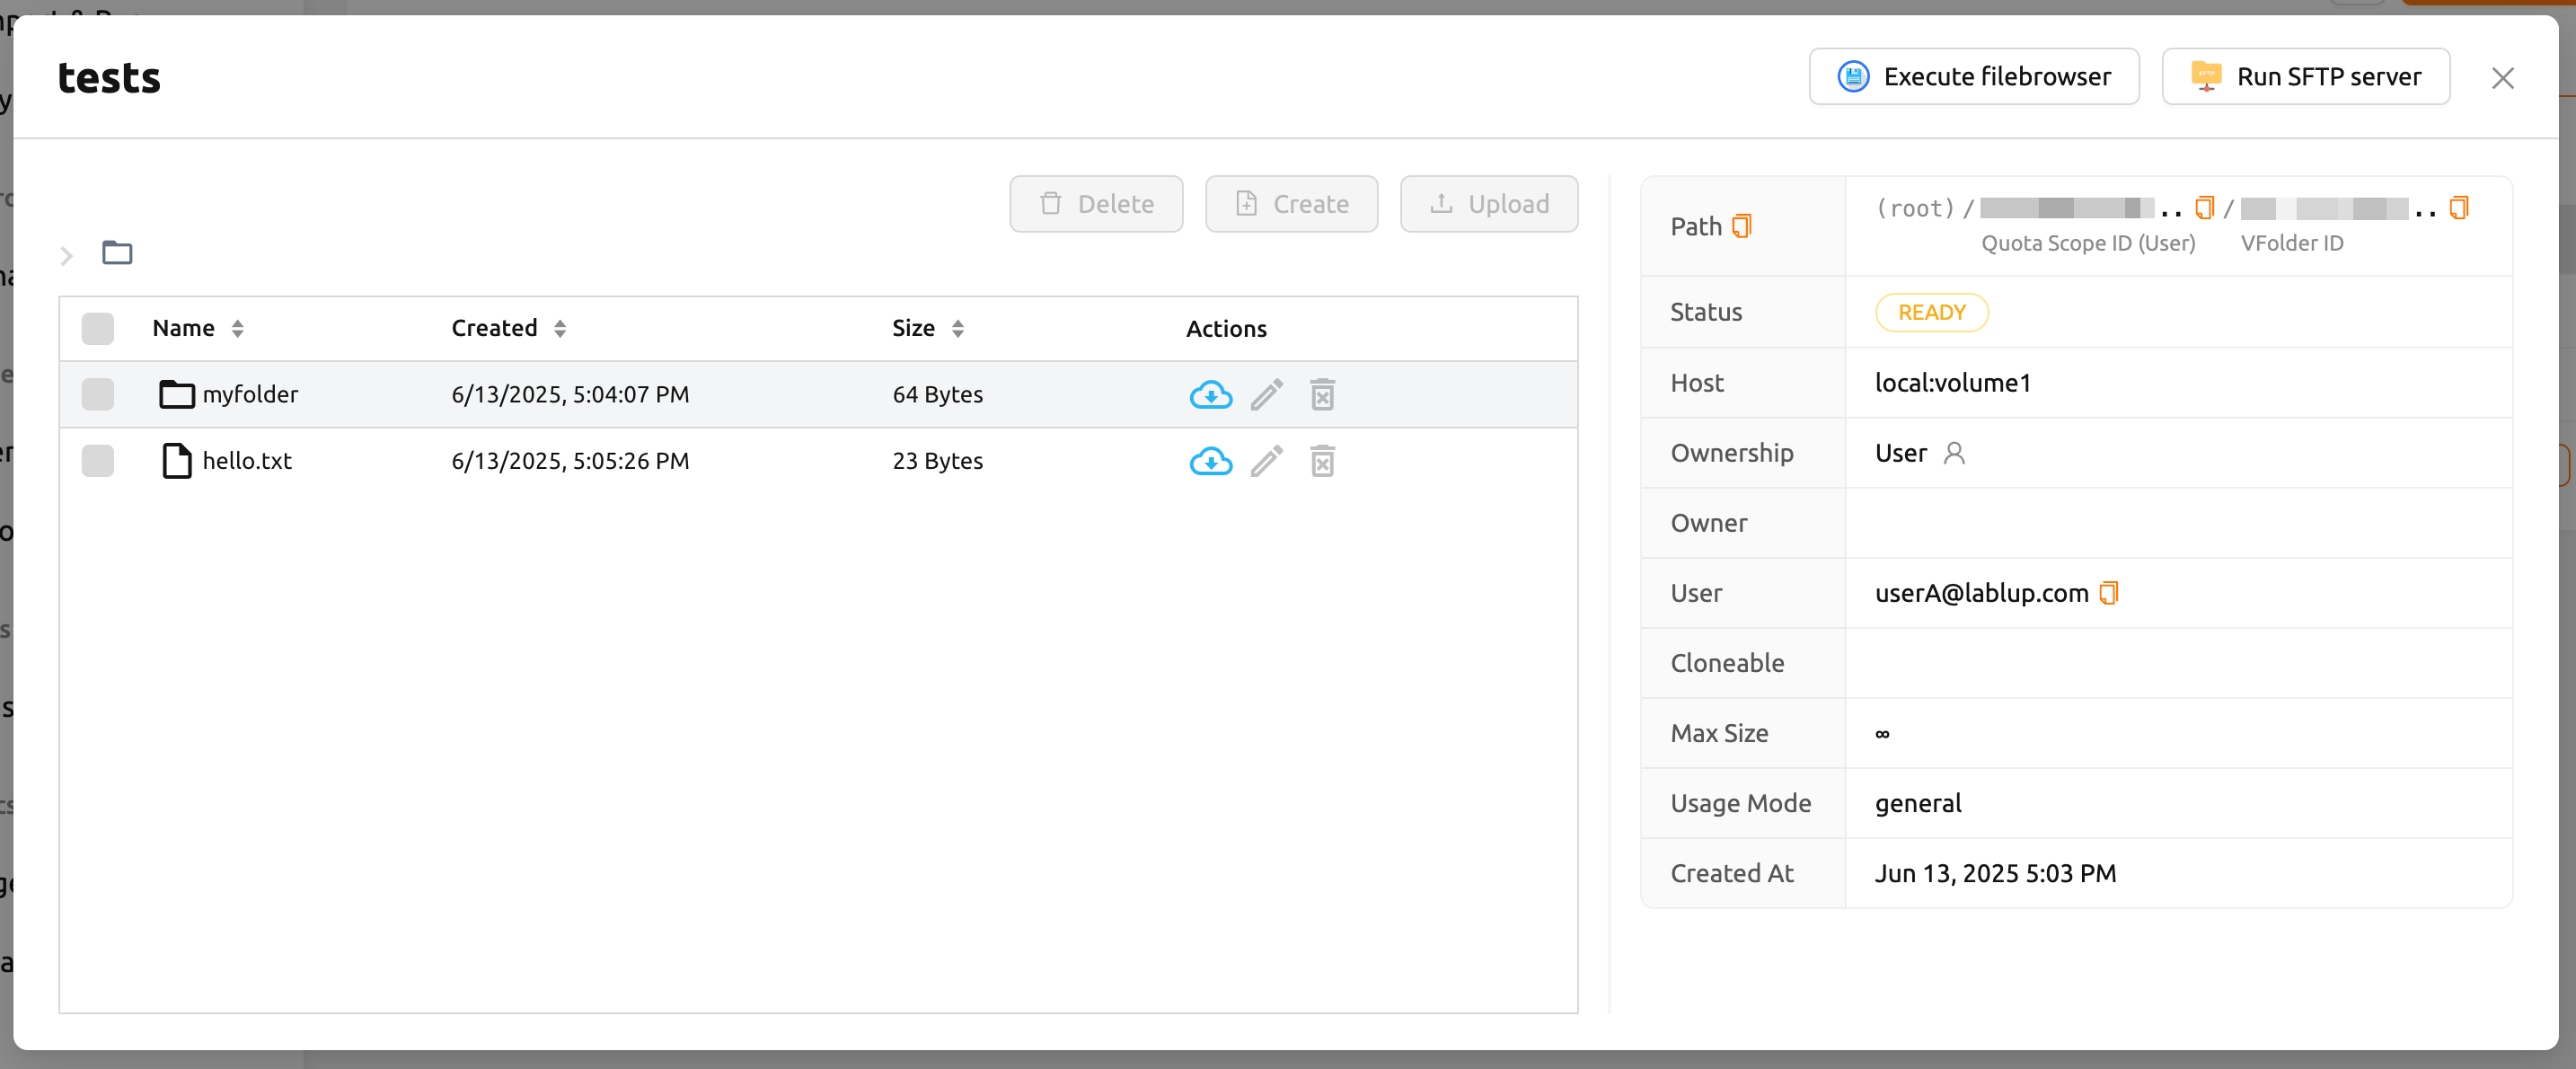
Task: Go to root folder via breadcrumb icon
Action: (x=117, y=253)
